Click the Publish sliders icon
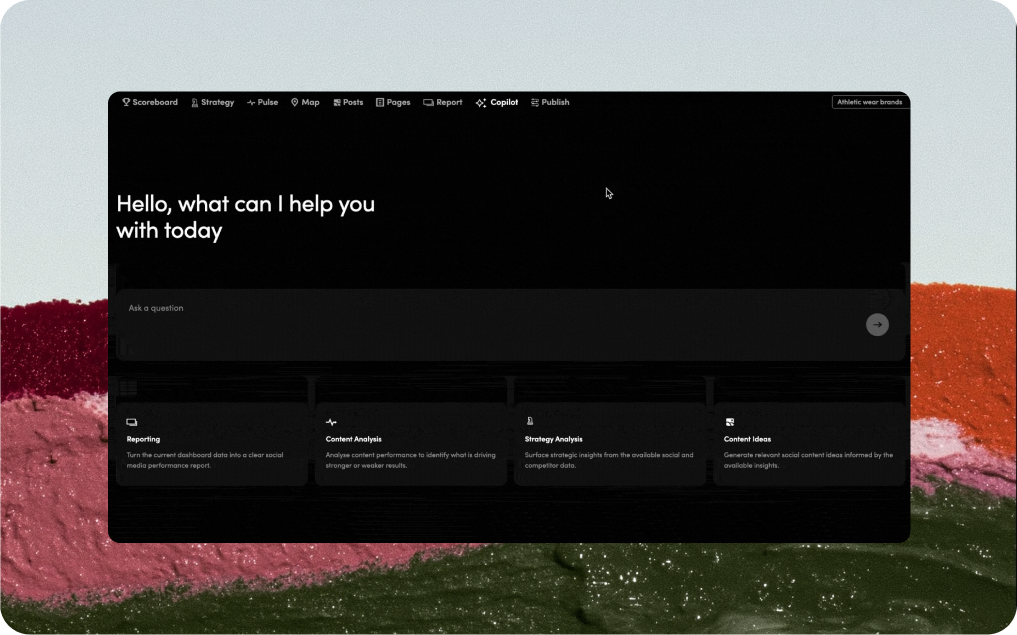 pyautogui.click(x=534, y=102)
